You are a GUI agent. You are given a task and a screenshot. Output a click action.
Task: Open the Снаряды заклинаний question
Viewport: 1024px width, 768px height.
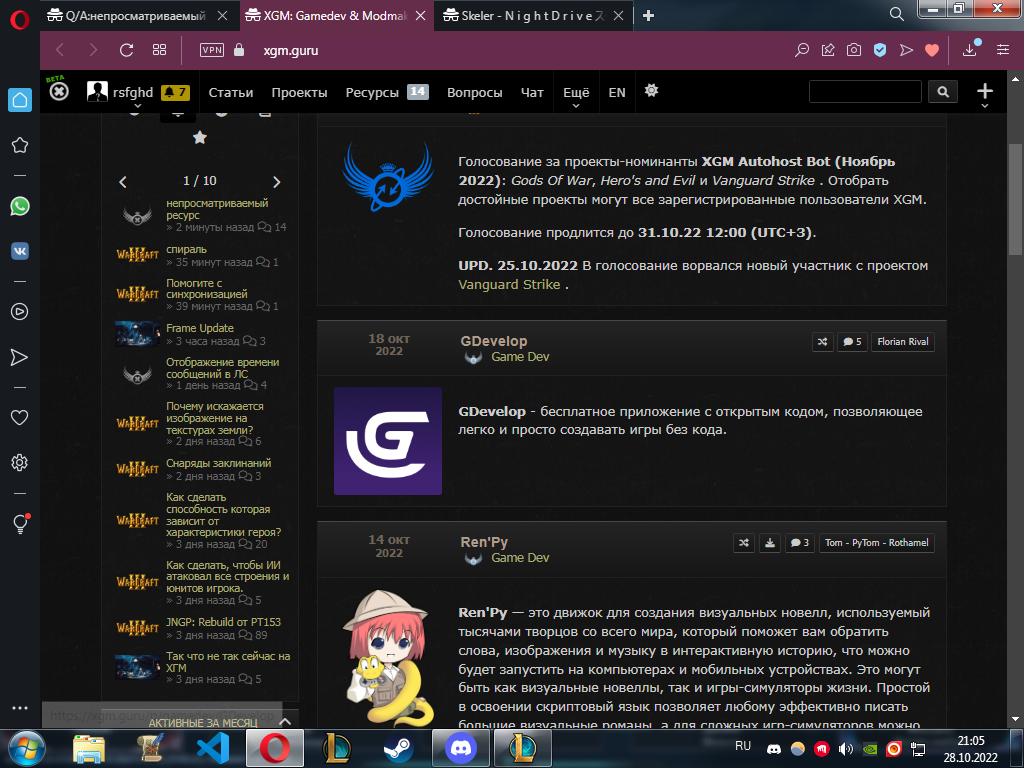218,463
